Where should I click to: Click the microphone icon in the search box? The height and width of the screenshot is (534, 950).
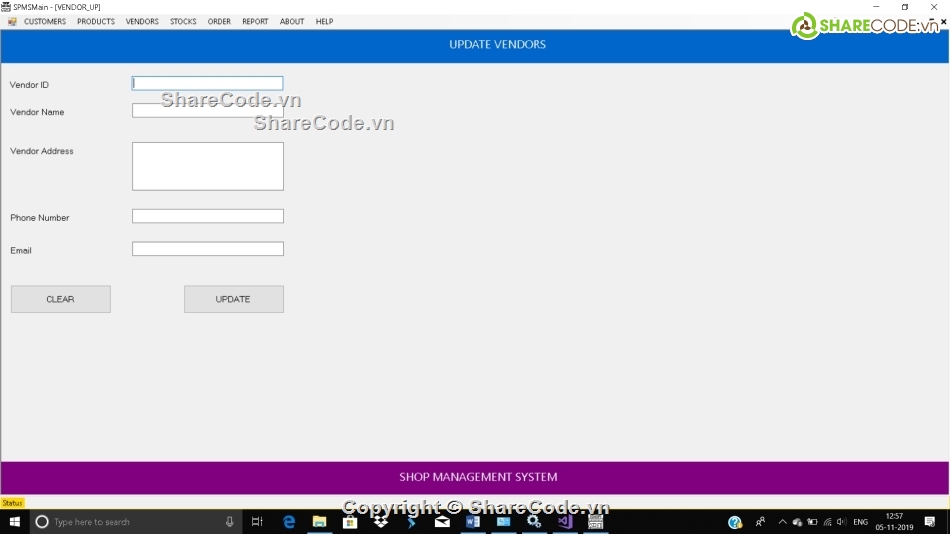[x=229, y=522]
